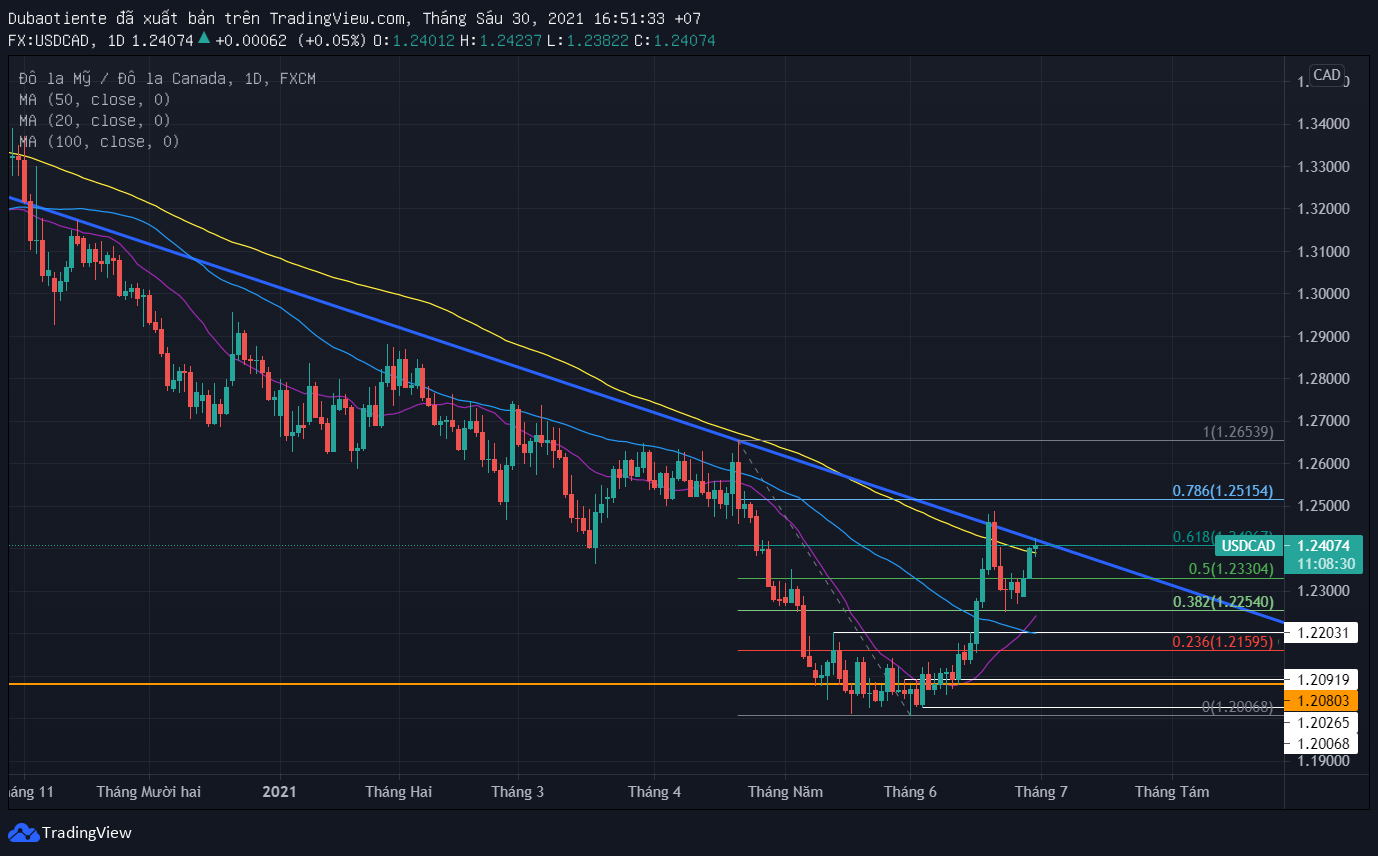Viewport: 1378px width, 856px height.
Task: Click the Tháng 7 time label
Action: tap(1042, 792)
